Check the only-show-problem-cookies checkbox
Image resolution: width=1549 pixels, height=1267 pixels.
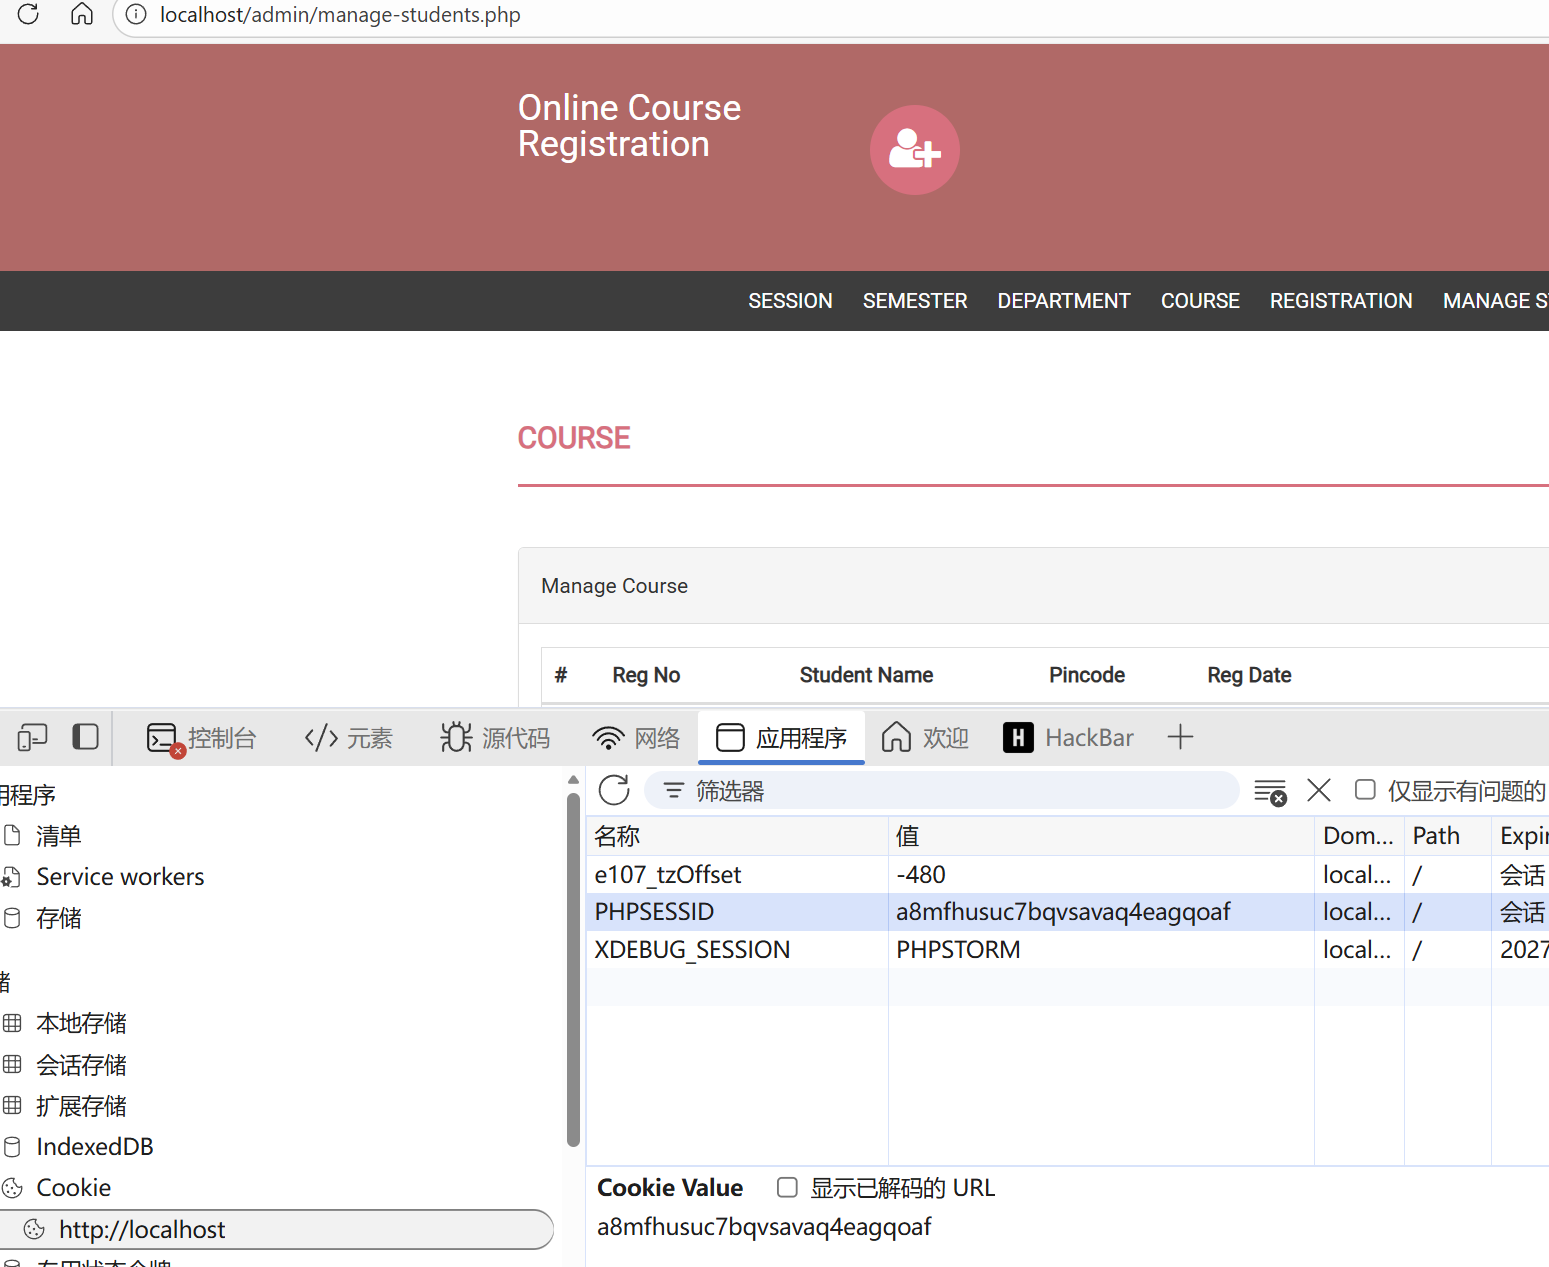click(x=1365, y=790)
